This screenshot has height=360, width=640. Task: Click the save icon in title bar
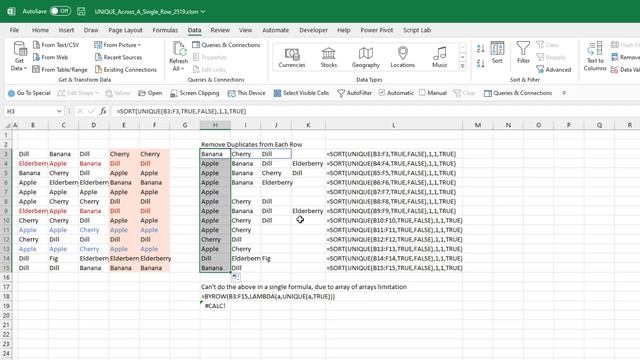[x=81, y=11]
